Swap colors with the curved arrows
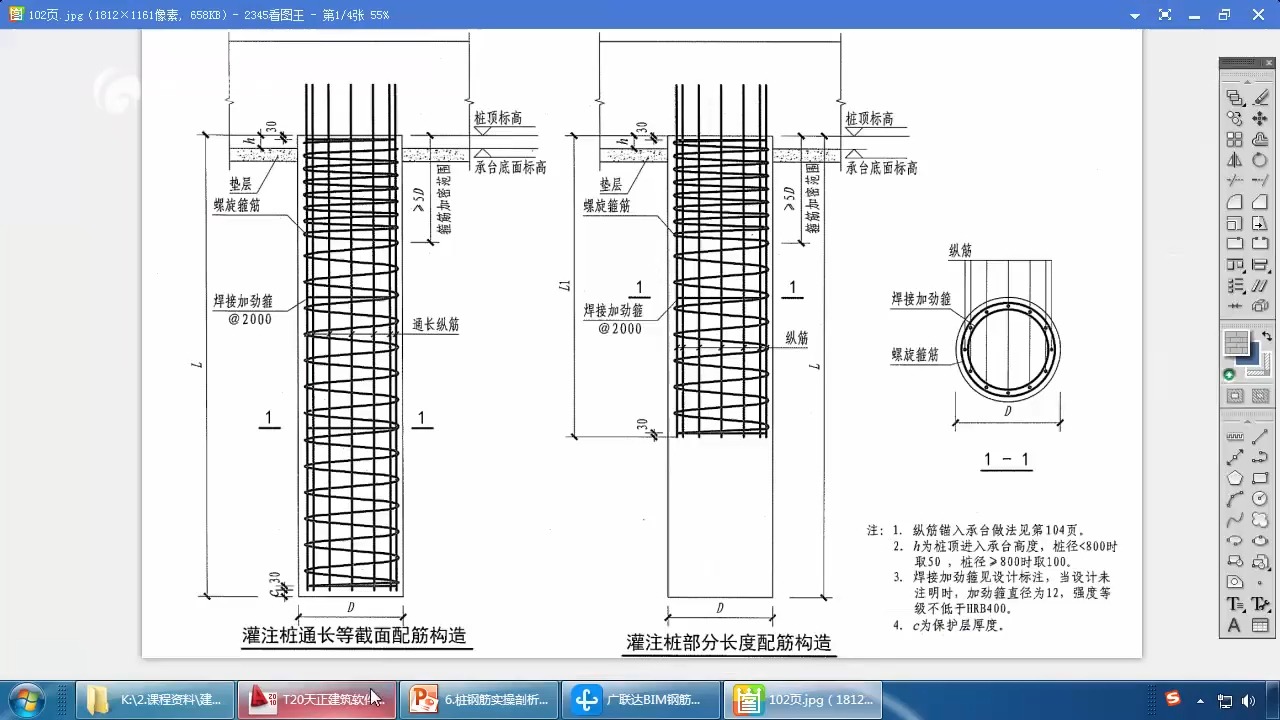 click(1267, 335)
